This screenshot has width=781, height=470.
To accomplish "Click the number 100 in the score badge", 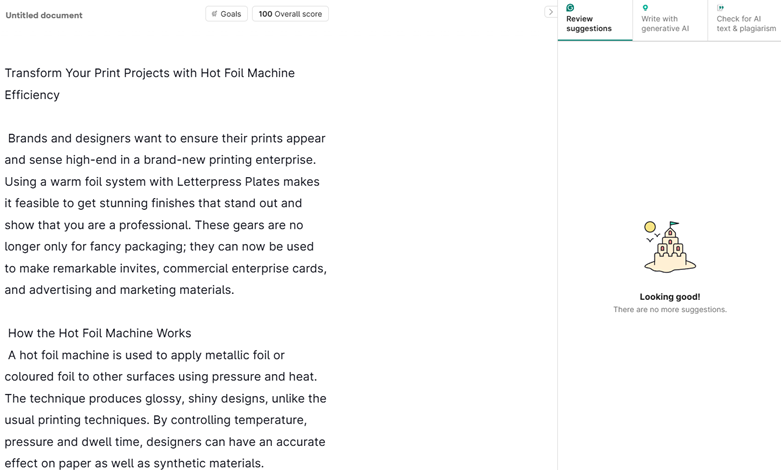I will point(265,14).
